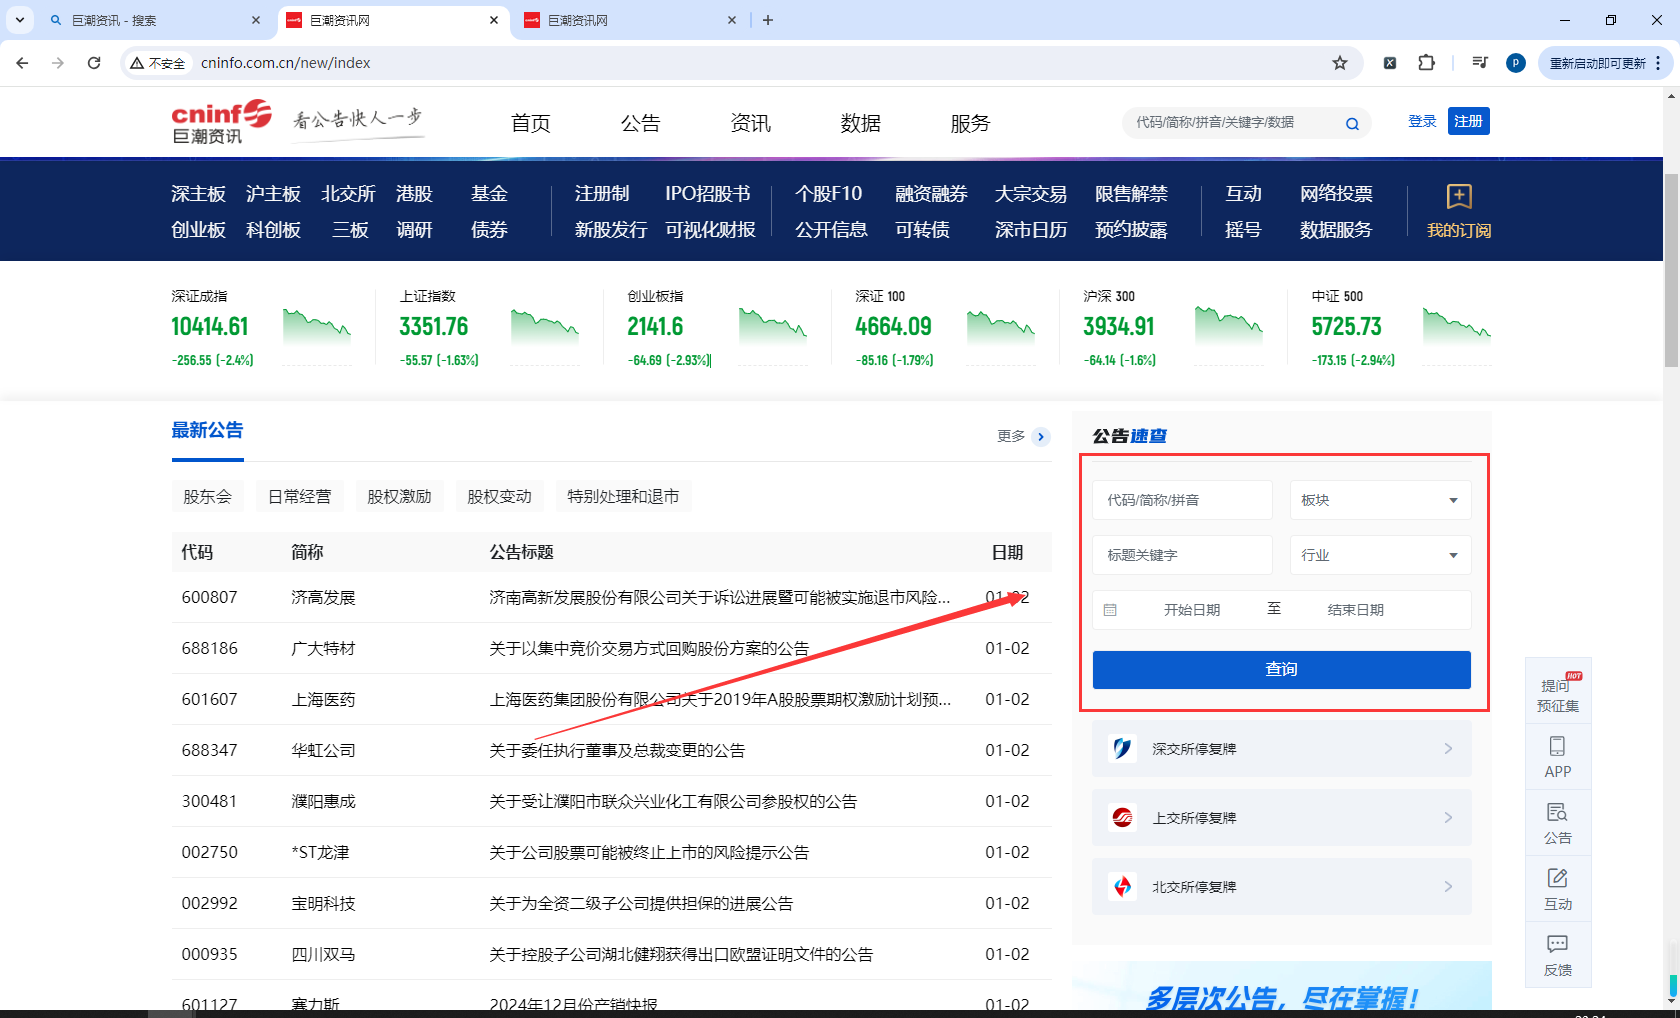Focus the 标题关键字 input field
Image resolution: width=1680 pixels, height=1018 pixels.
(1182, 555)
